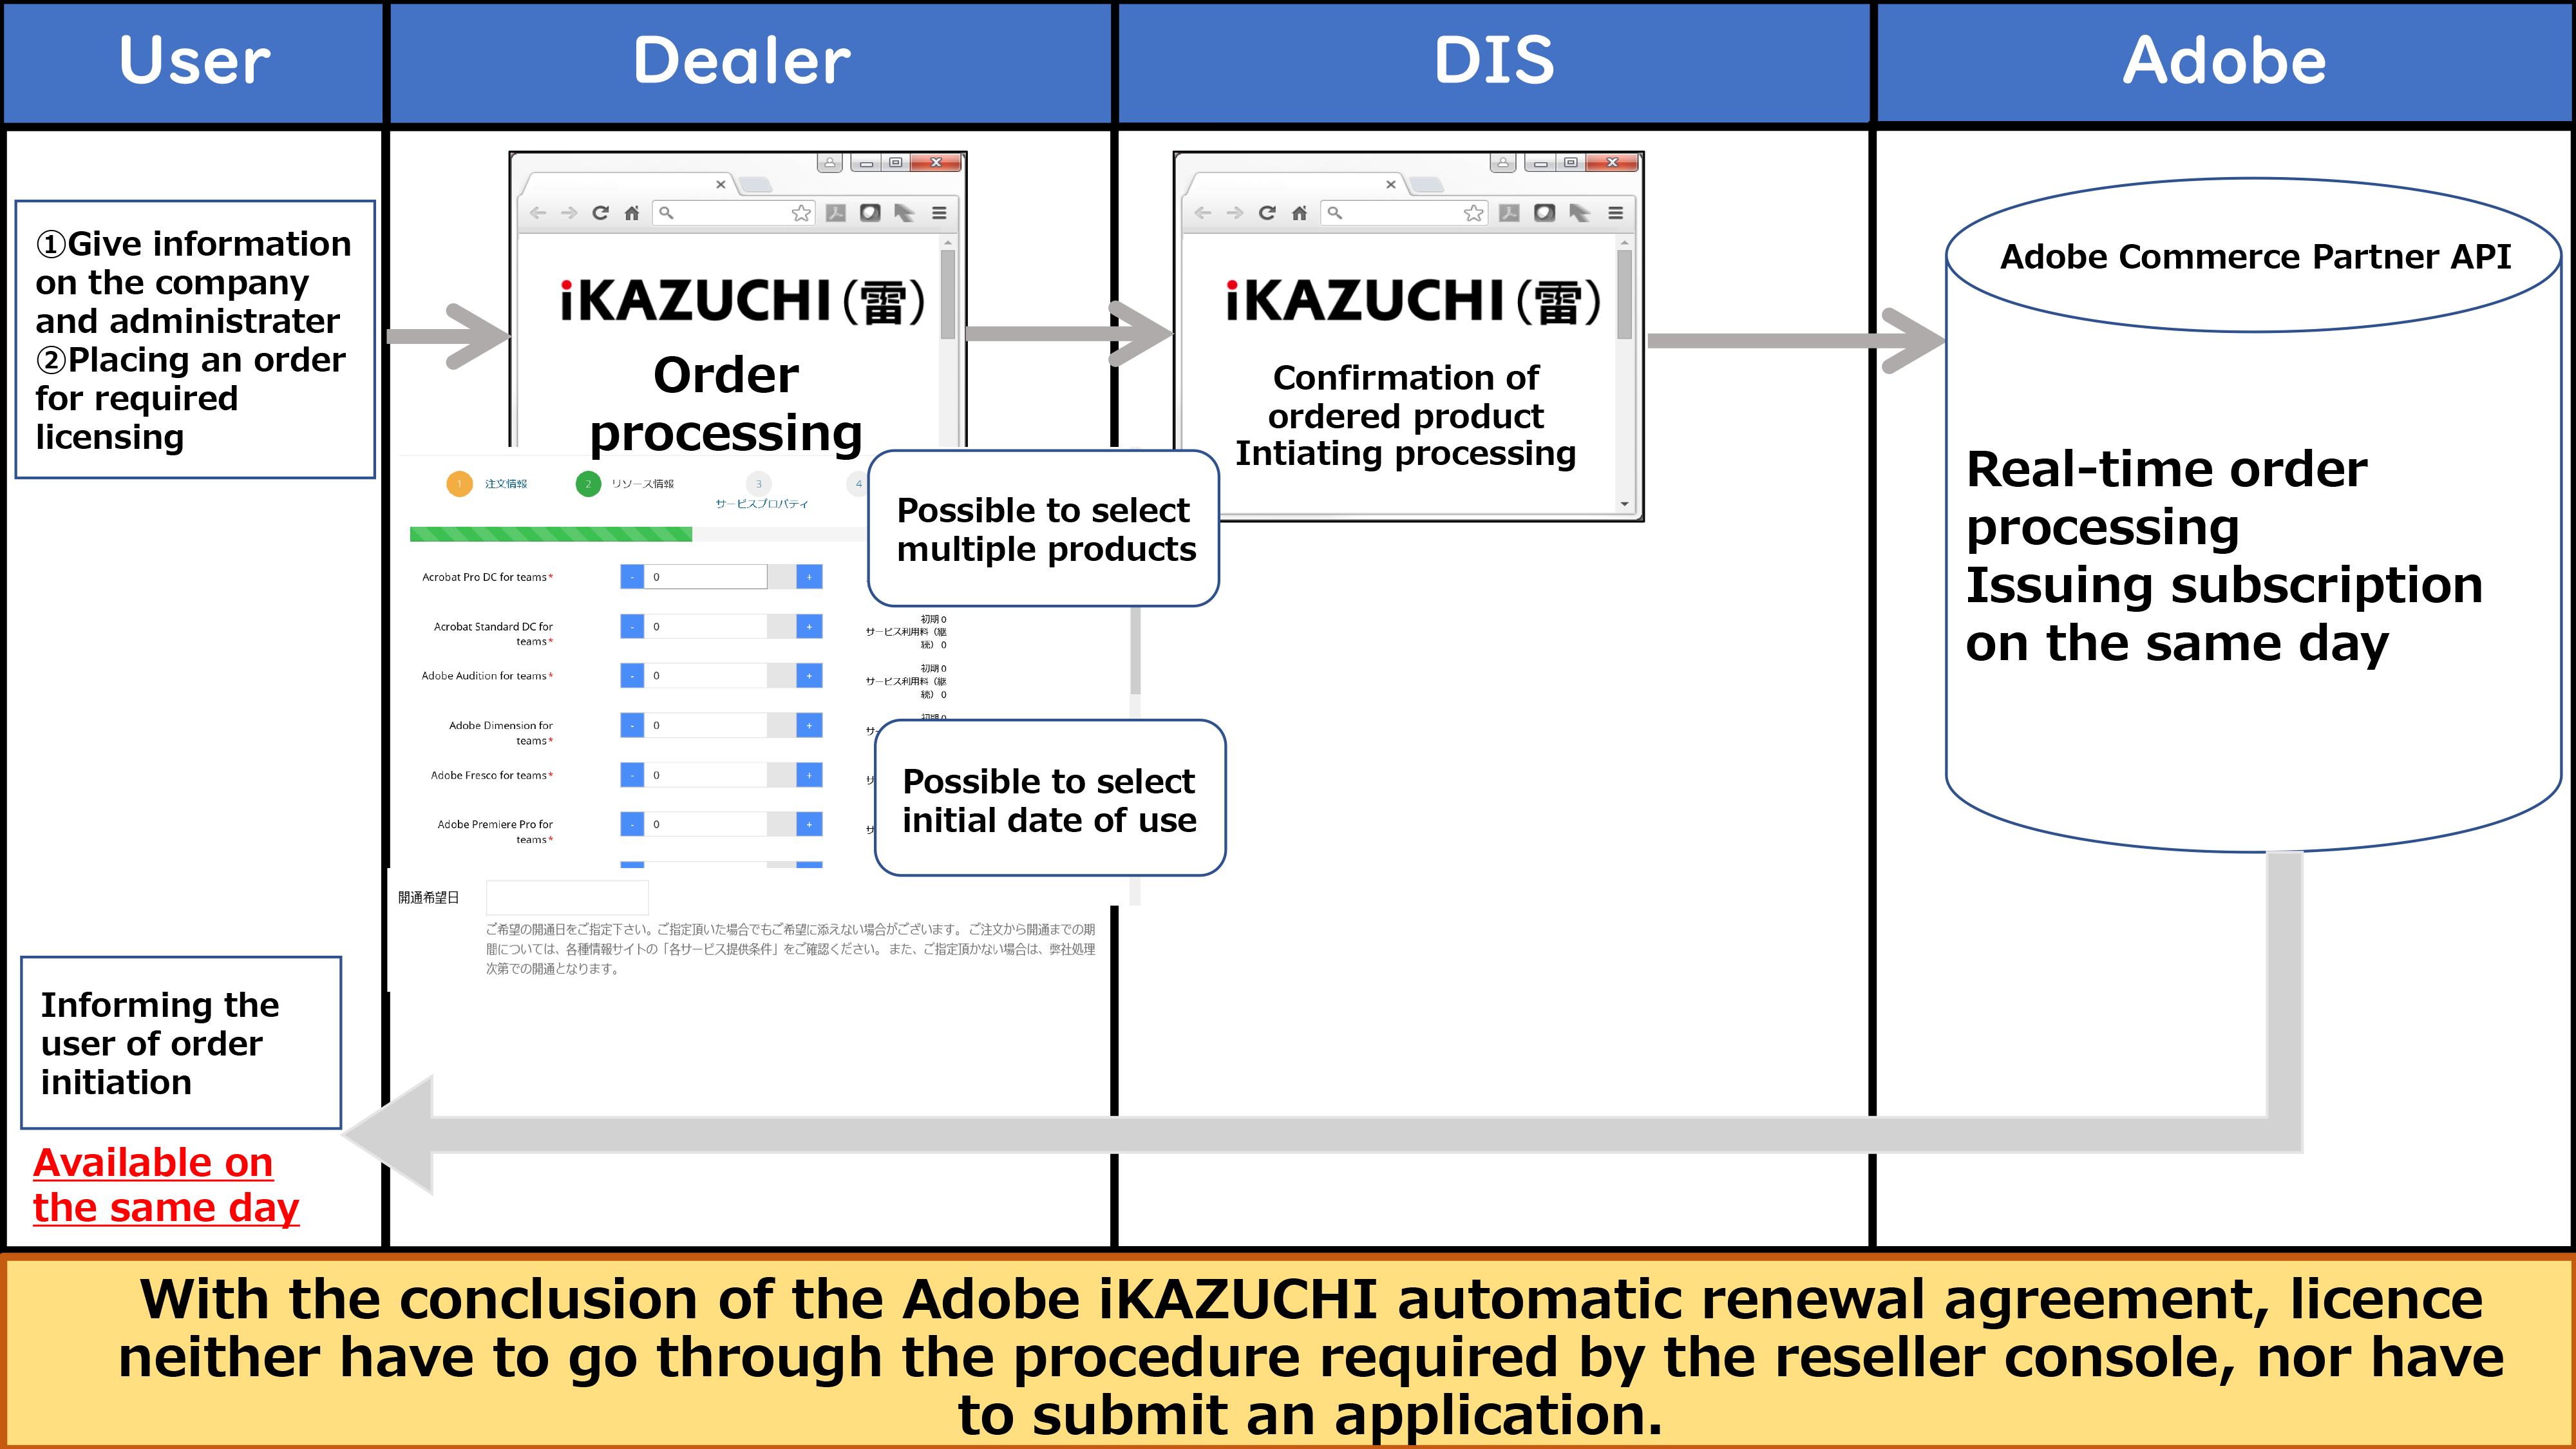The height and width of the screenshot is (1449, 2576).
Task: Click Adobe Fresco for teams quantity field
Action: (x=706, y=775)
